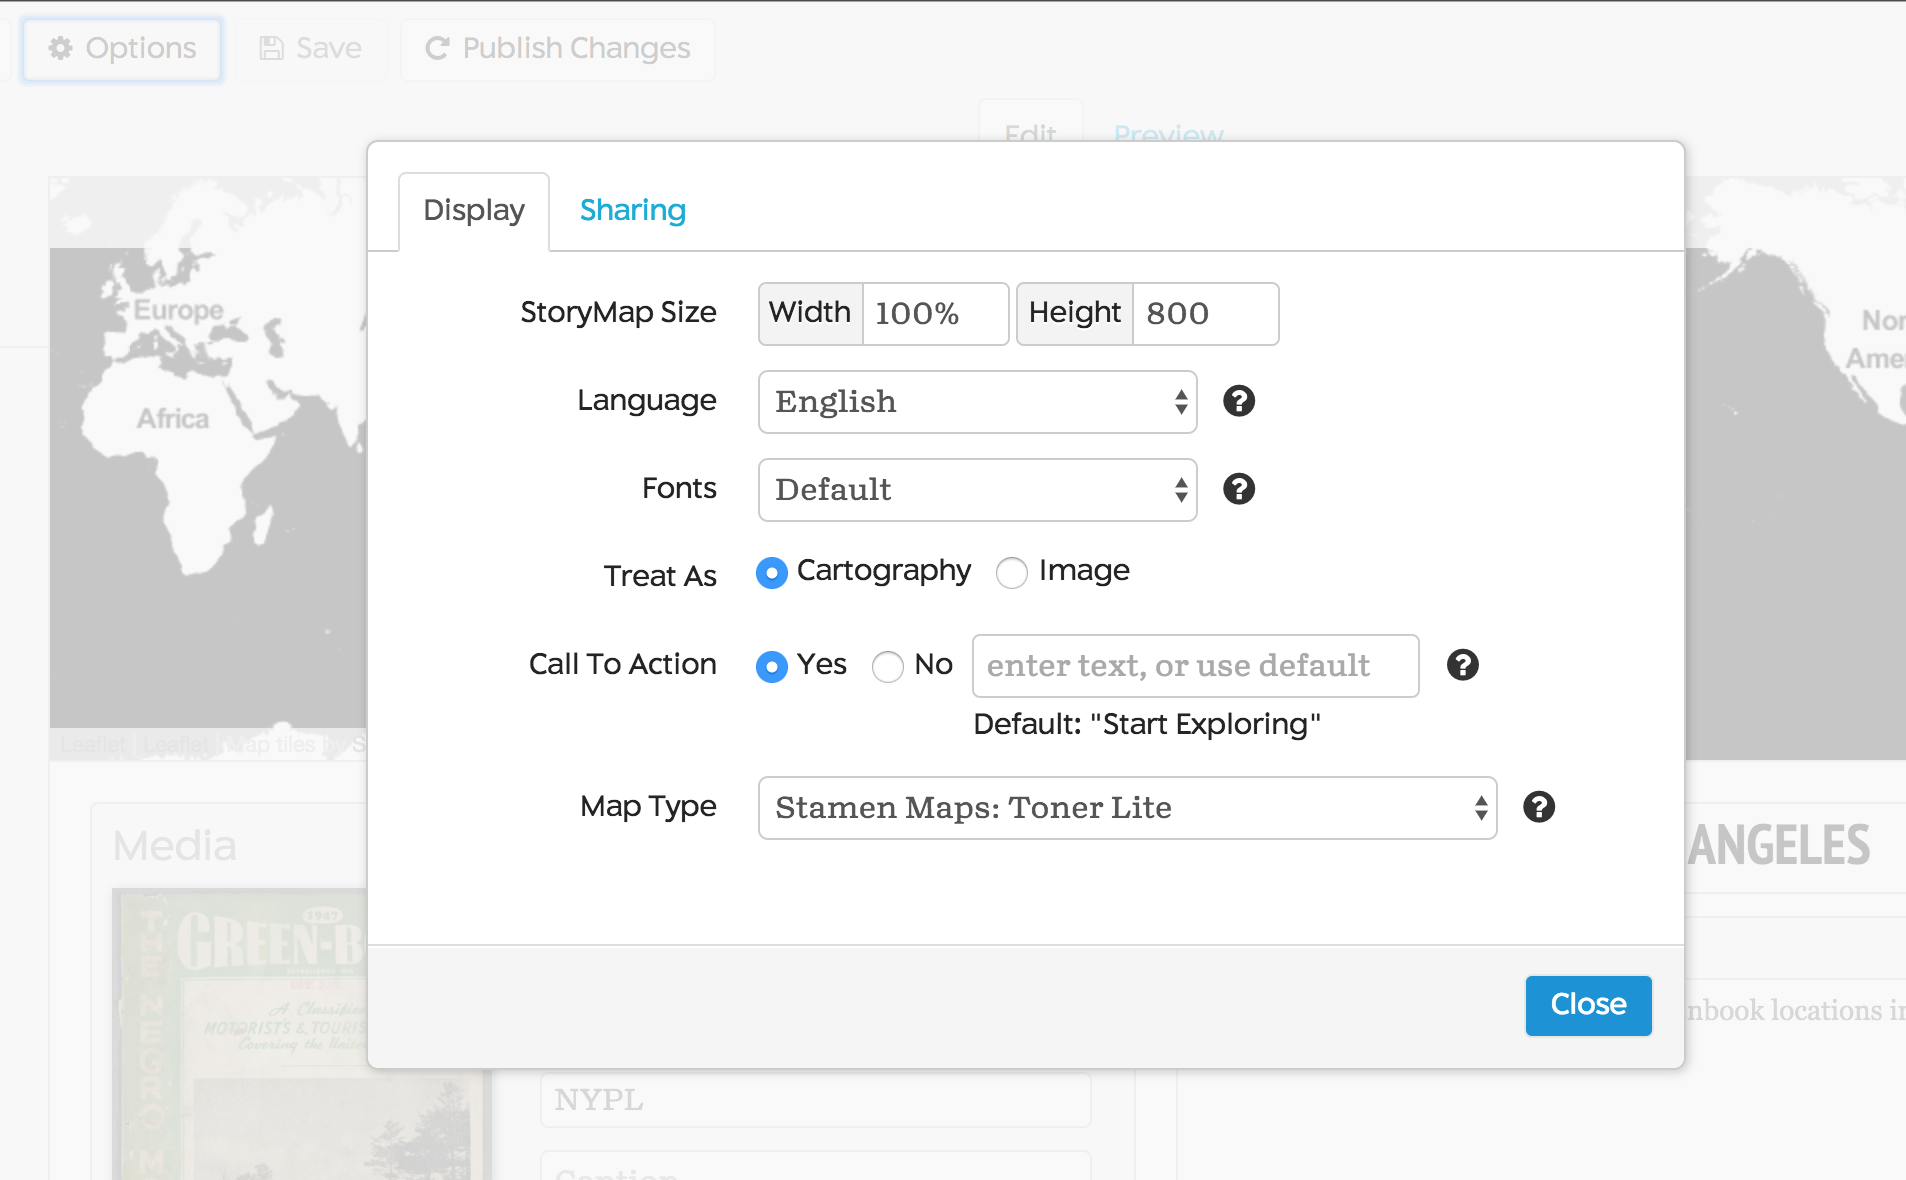
Task: Set Call To Action to No
Action: click(887, 667)
